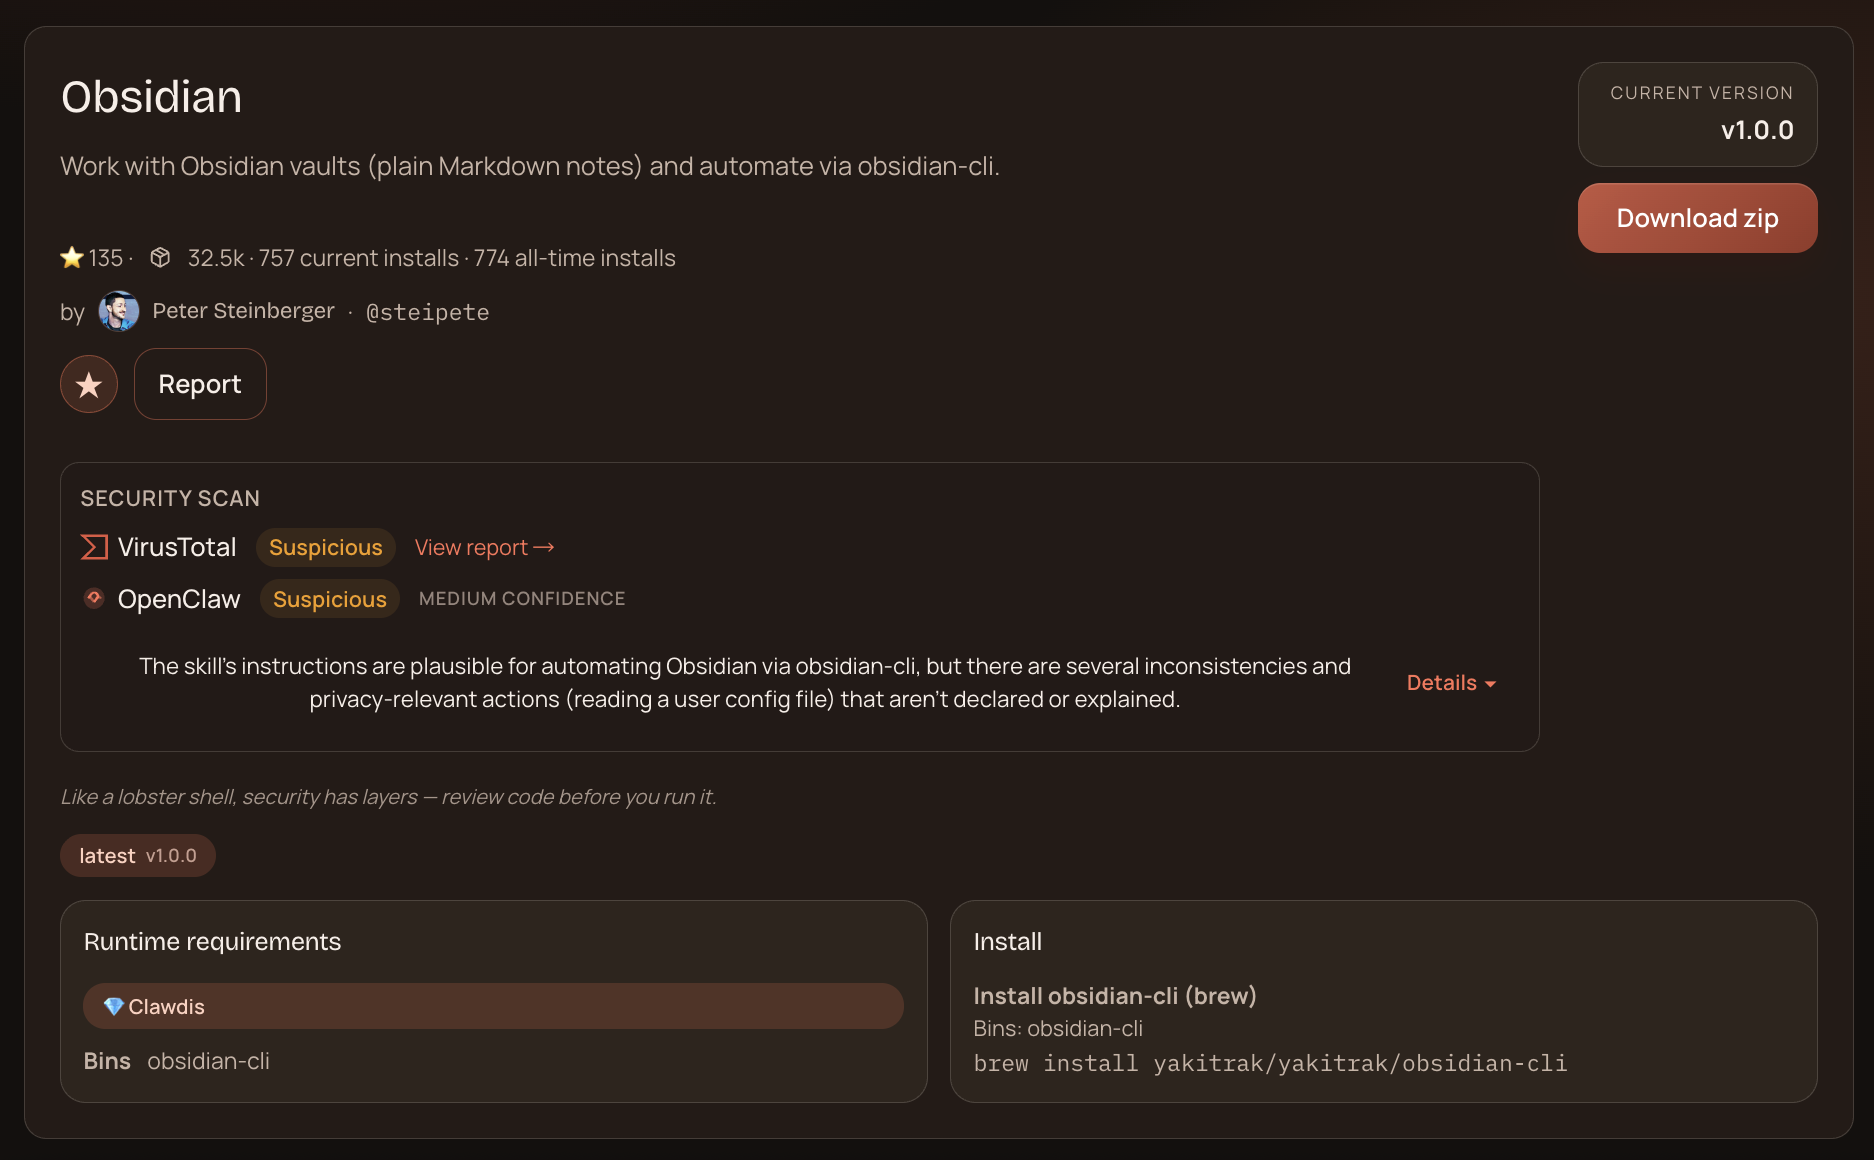Click the yellow star rating icon
Viewport: 1874px width, 1160px height.
[72, 258]
